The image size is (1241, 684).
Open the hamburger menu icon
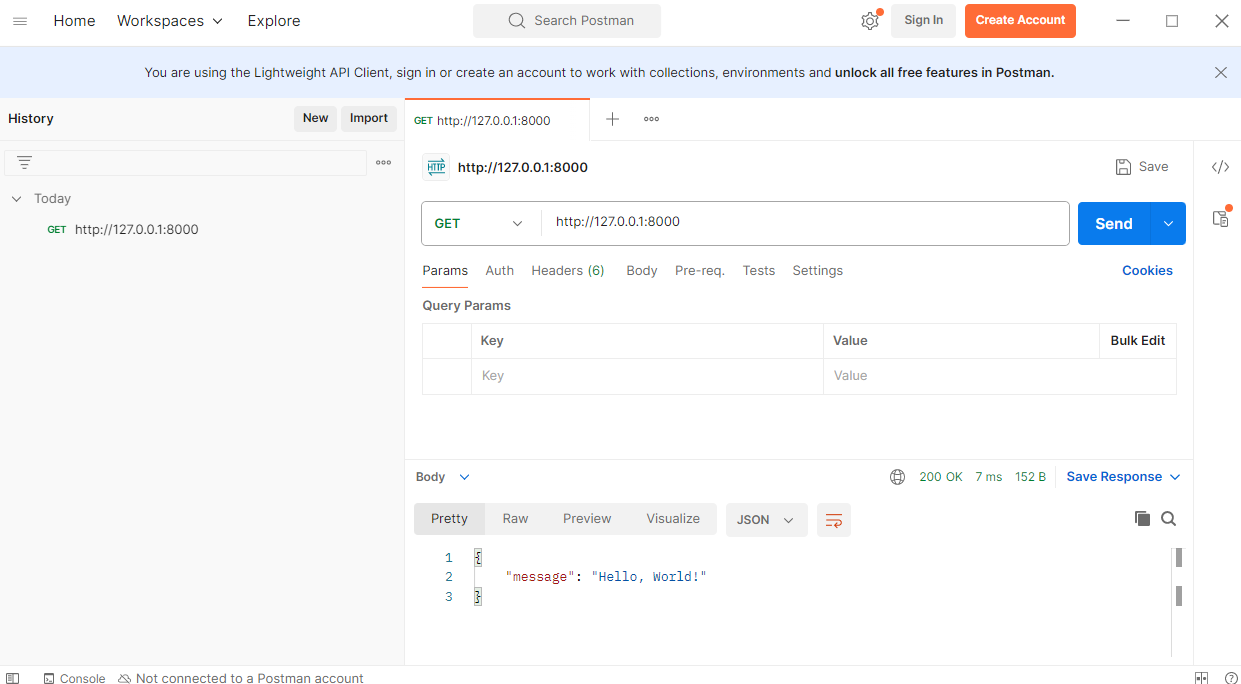tap(20, 21)
